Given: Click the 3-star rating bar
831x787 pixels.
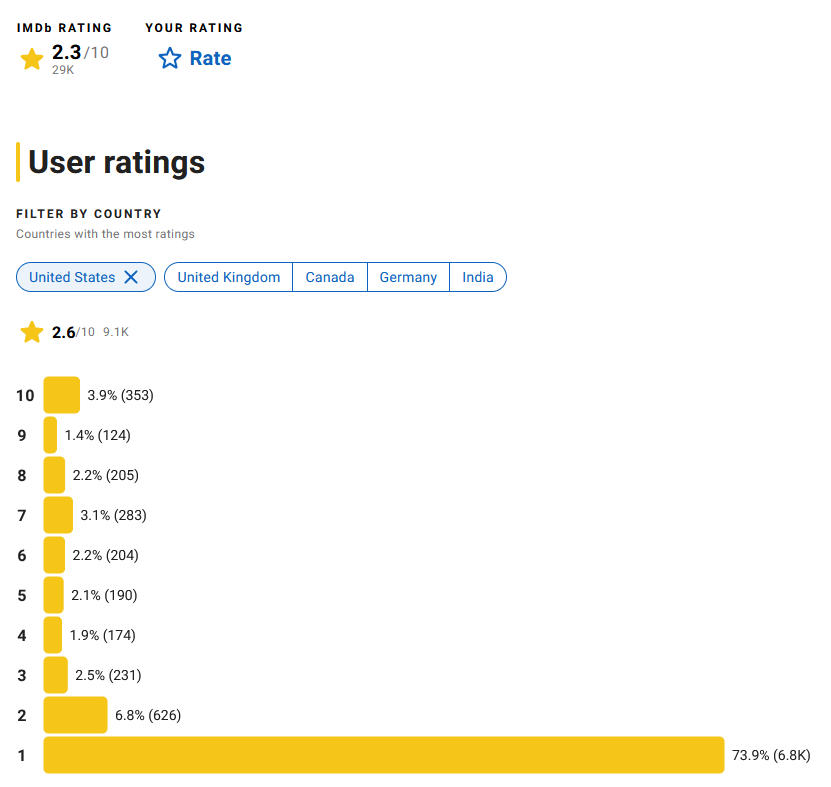Looking at the screenshot, I should coord(56,675).
